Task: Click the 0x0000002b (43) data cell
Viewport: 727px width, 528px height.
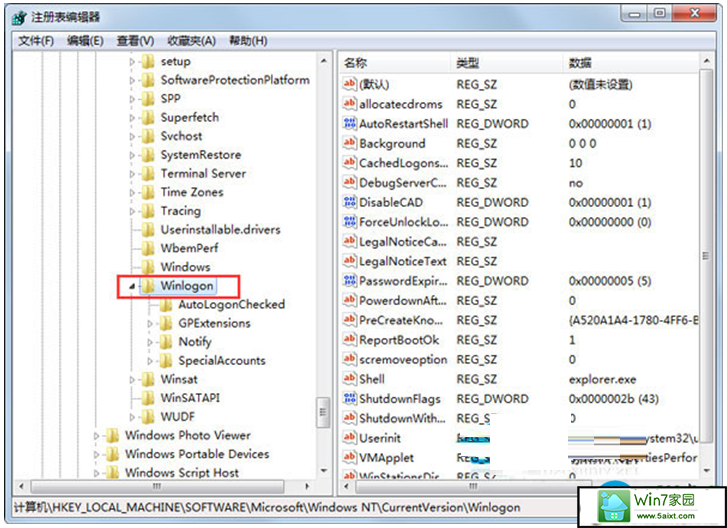Action: click(x=613, y=399)
